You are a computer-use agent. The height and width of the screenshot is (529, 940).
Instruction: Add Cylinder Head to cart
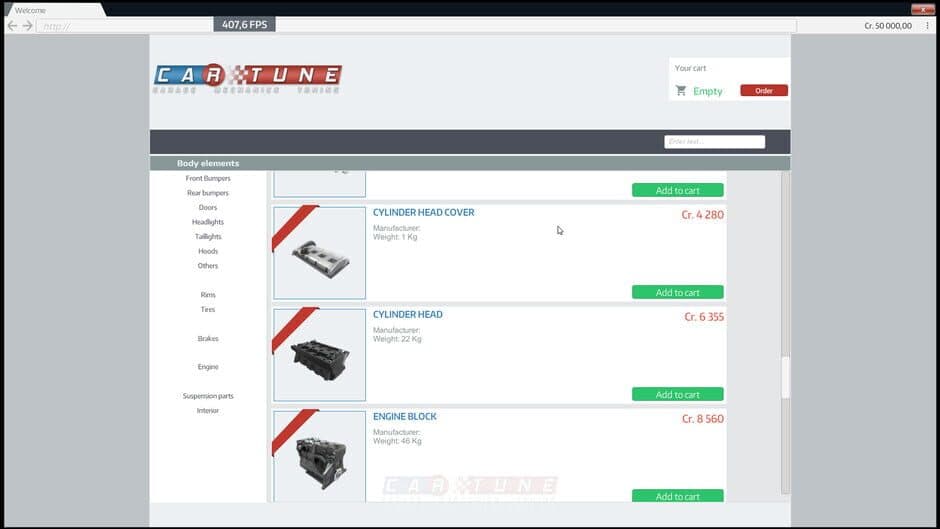pos(677,395)
